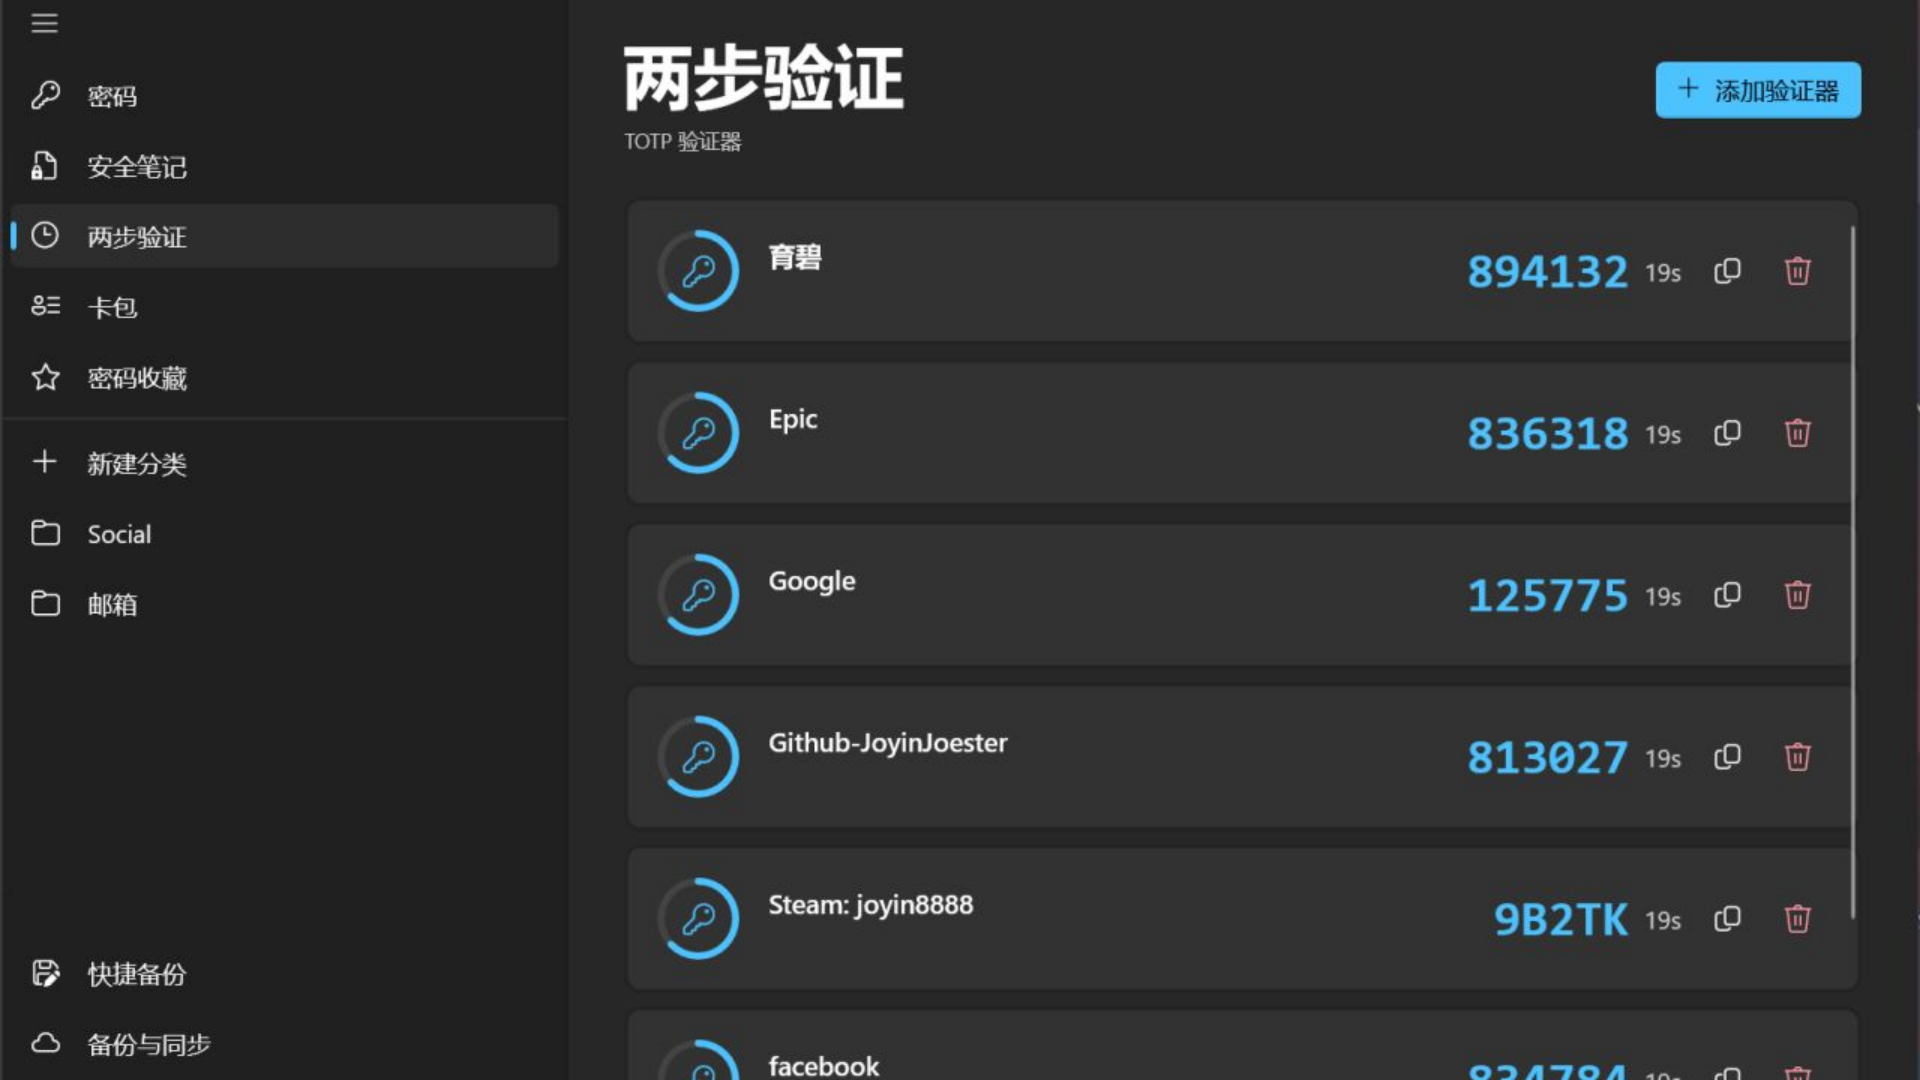This screenshot has height=1080, width=1920.
Task: Click the cloud icon beside 备份与同步
Action: coord(45,1043)
